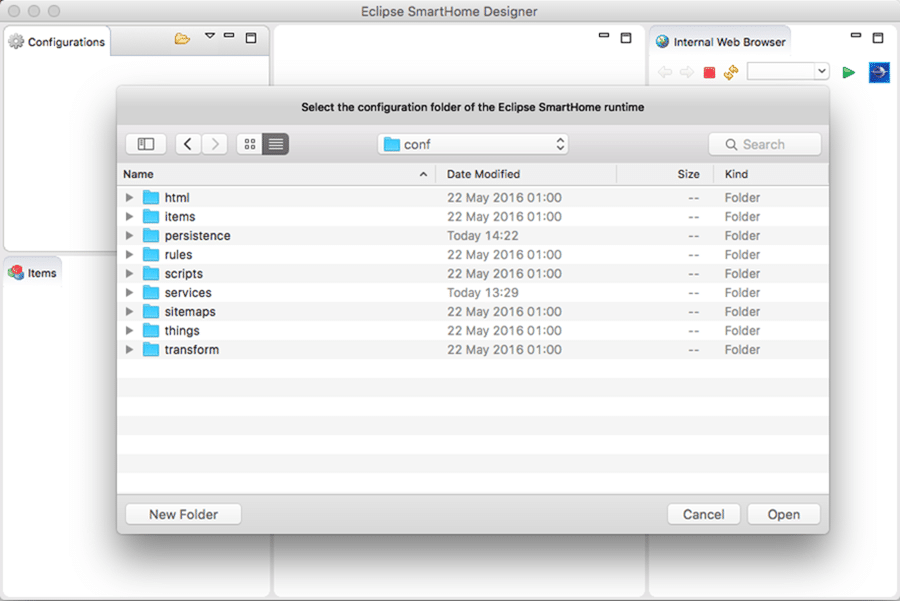Expand the transform folder

(130, 349)
